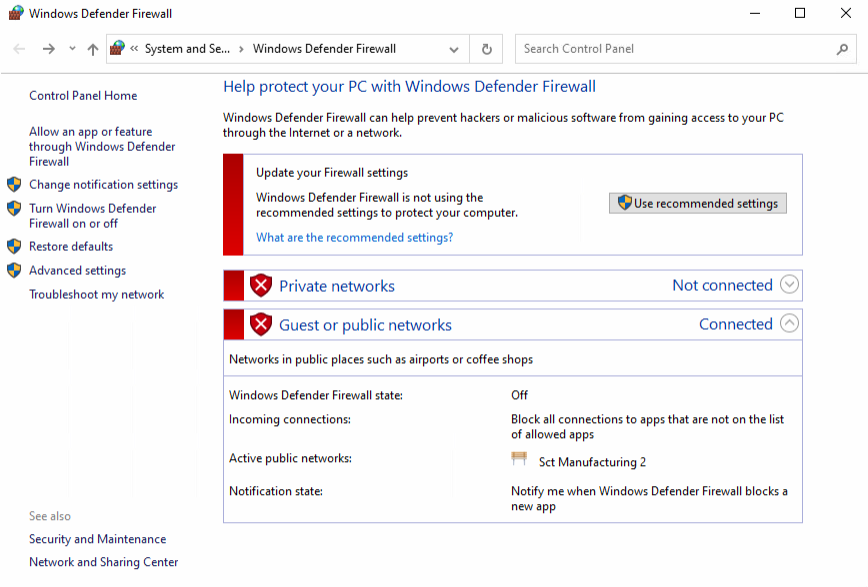Screen dimensions: 868x587
Task: Open Allow an app or feature link
Action: pos(102,147)
